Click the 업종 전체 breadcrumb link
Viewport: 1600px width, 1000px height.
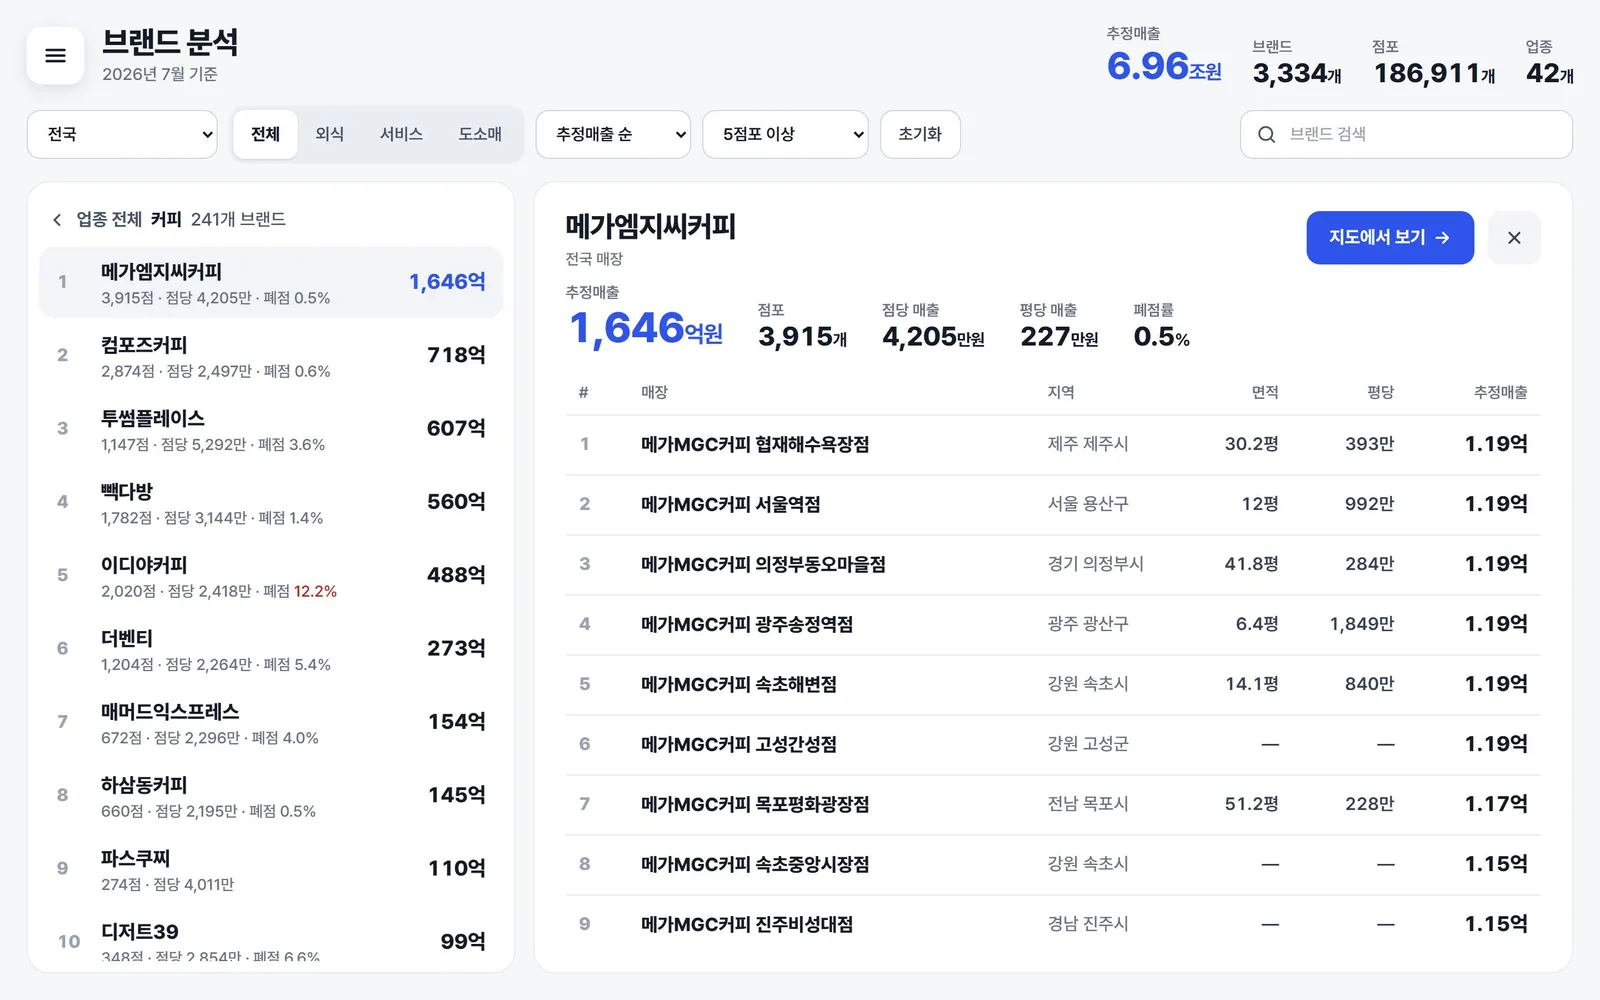(x=109, y=220)
